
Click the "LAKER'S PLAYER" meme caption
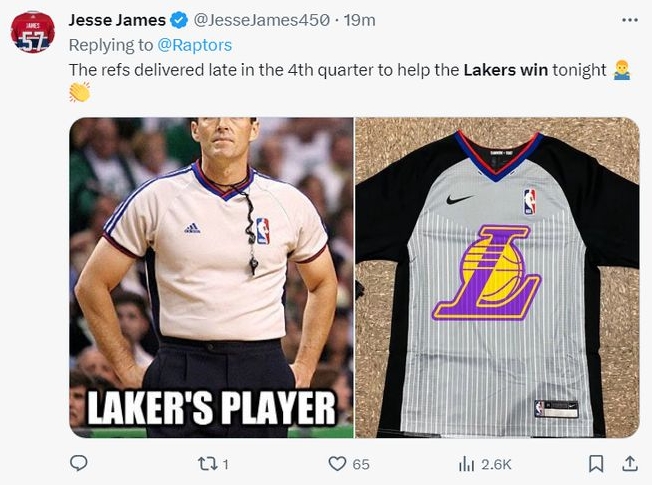coord(211,407)
